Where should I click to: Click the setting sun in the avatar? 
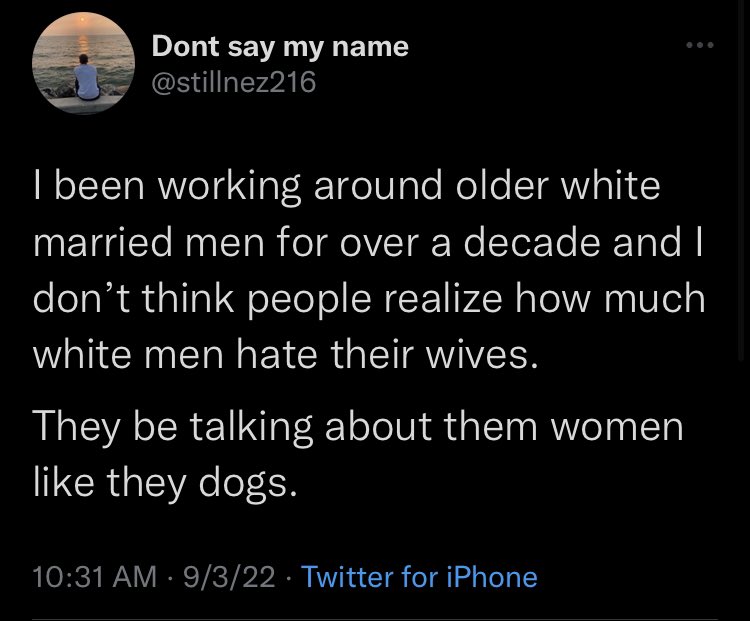coord(84,21)
